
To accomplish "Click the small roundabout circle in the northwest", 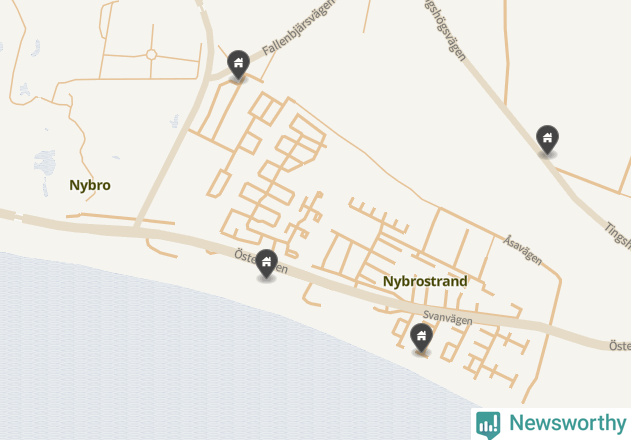I will (151, 54).
